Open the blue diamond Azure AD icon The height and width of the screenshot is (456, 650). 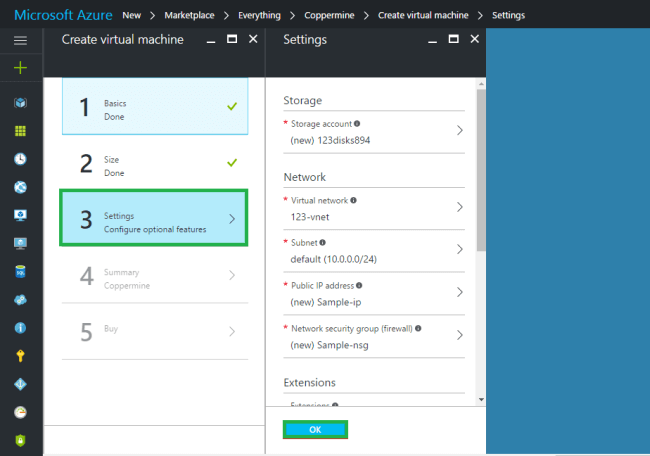point(20,384)
